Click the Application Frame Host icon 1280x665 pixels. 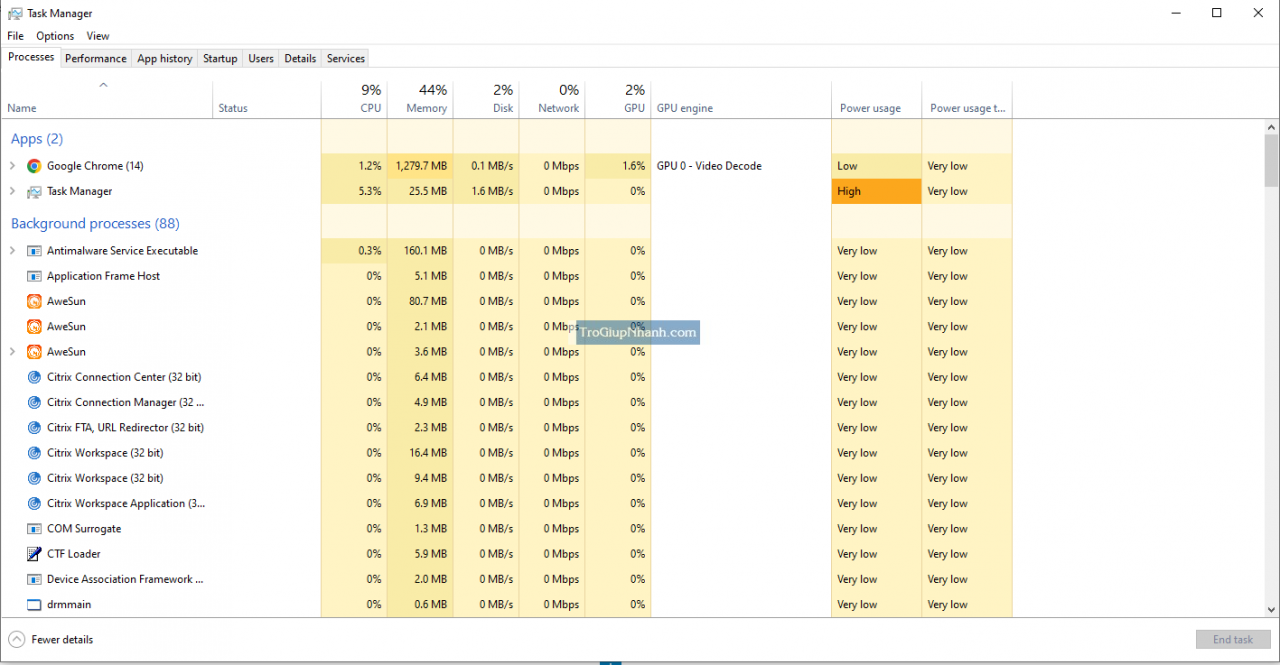coord(33,276)
